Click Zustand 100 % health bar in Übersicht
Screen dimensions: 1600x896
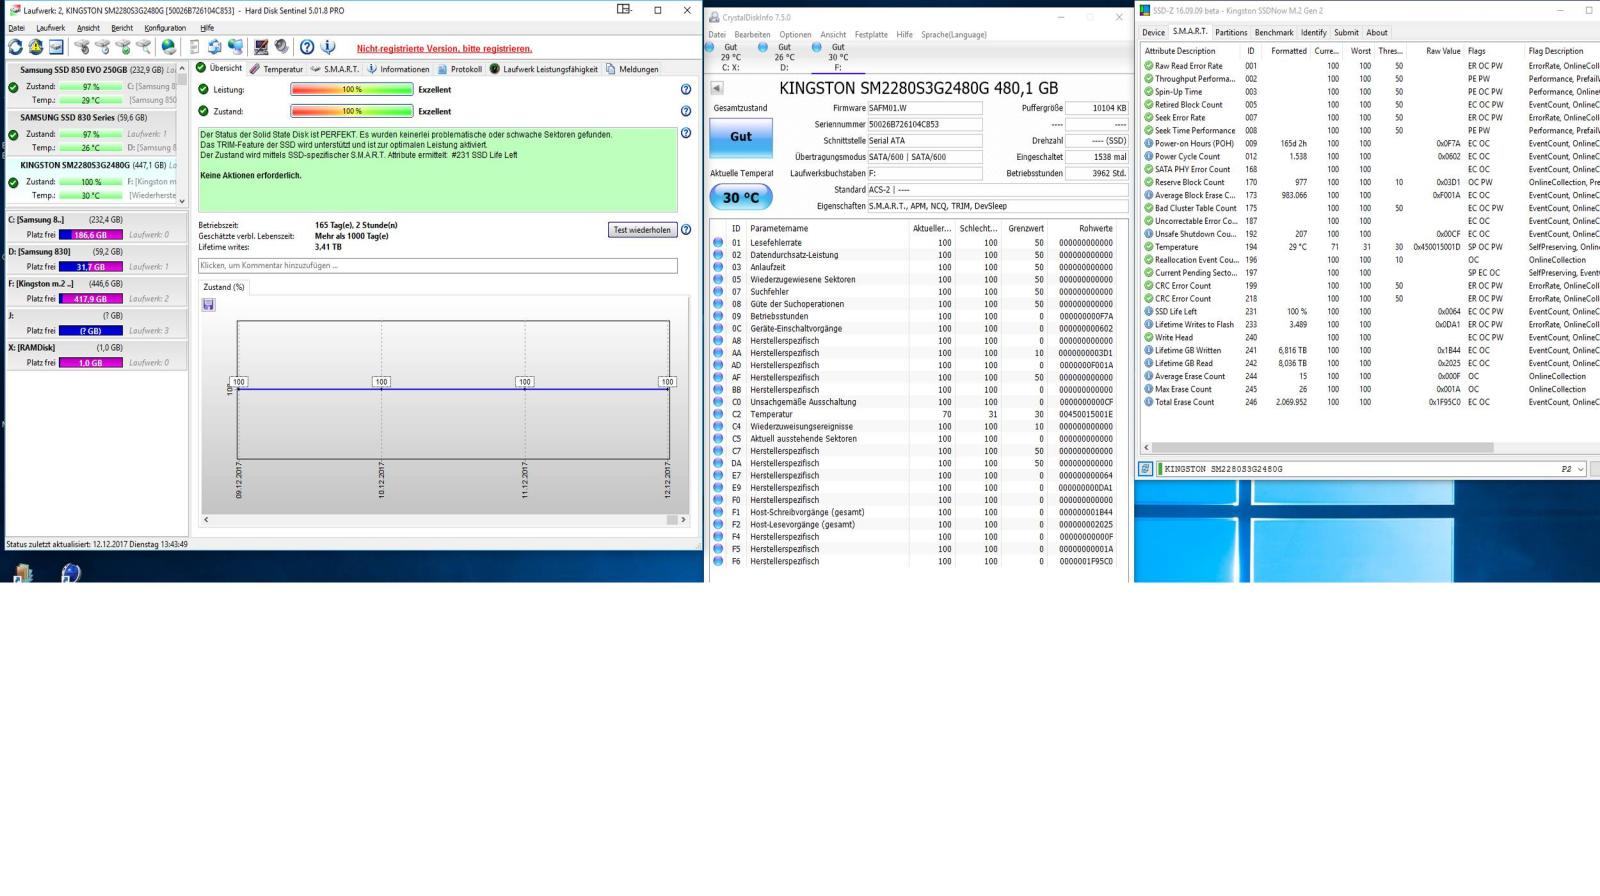tap(352, 111)
